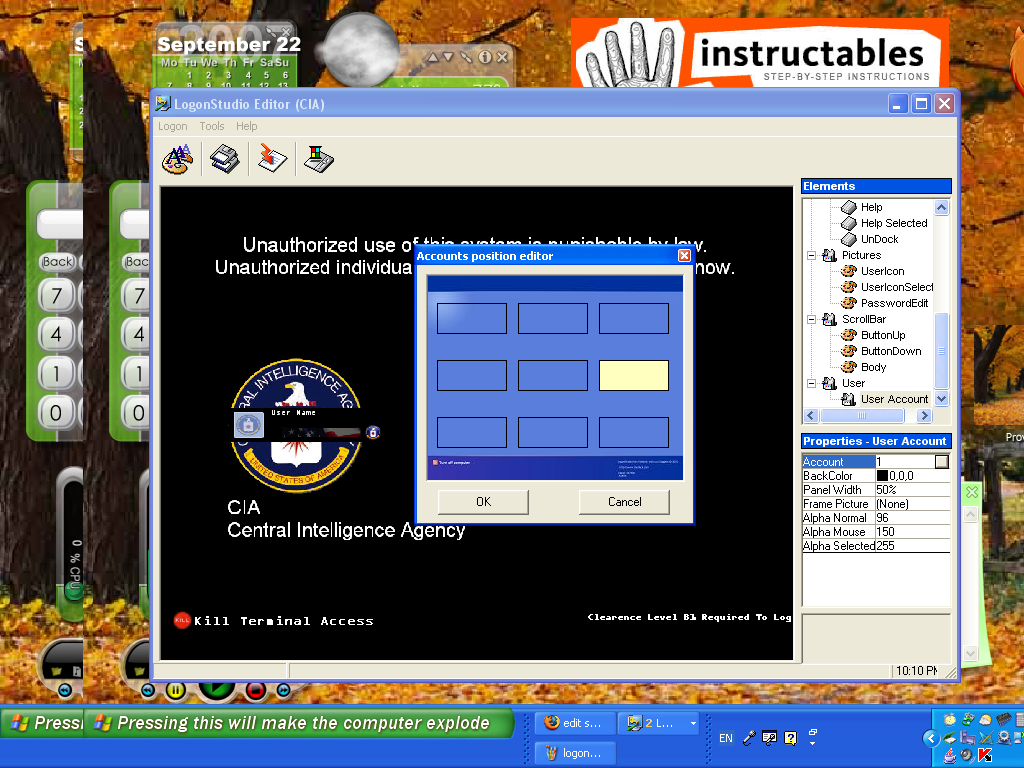Click the paint palette toolbar icon in LogonStudio
Viewport: 1024px width, 768px height.
[177, 159]
